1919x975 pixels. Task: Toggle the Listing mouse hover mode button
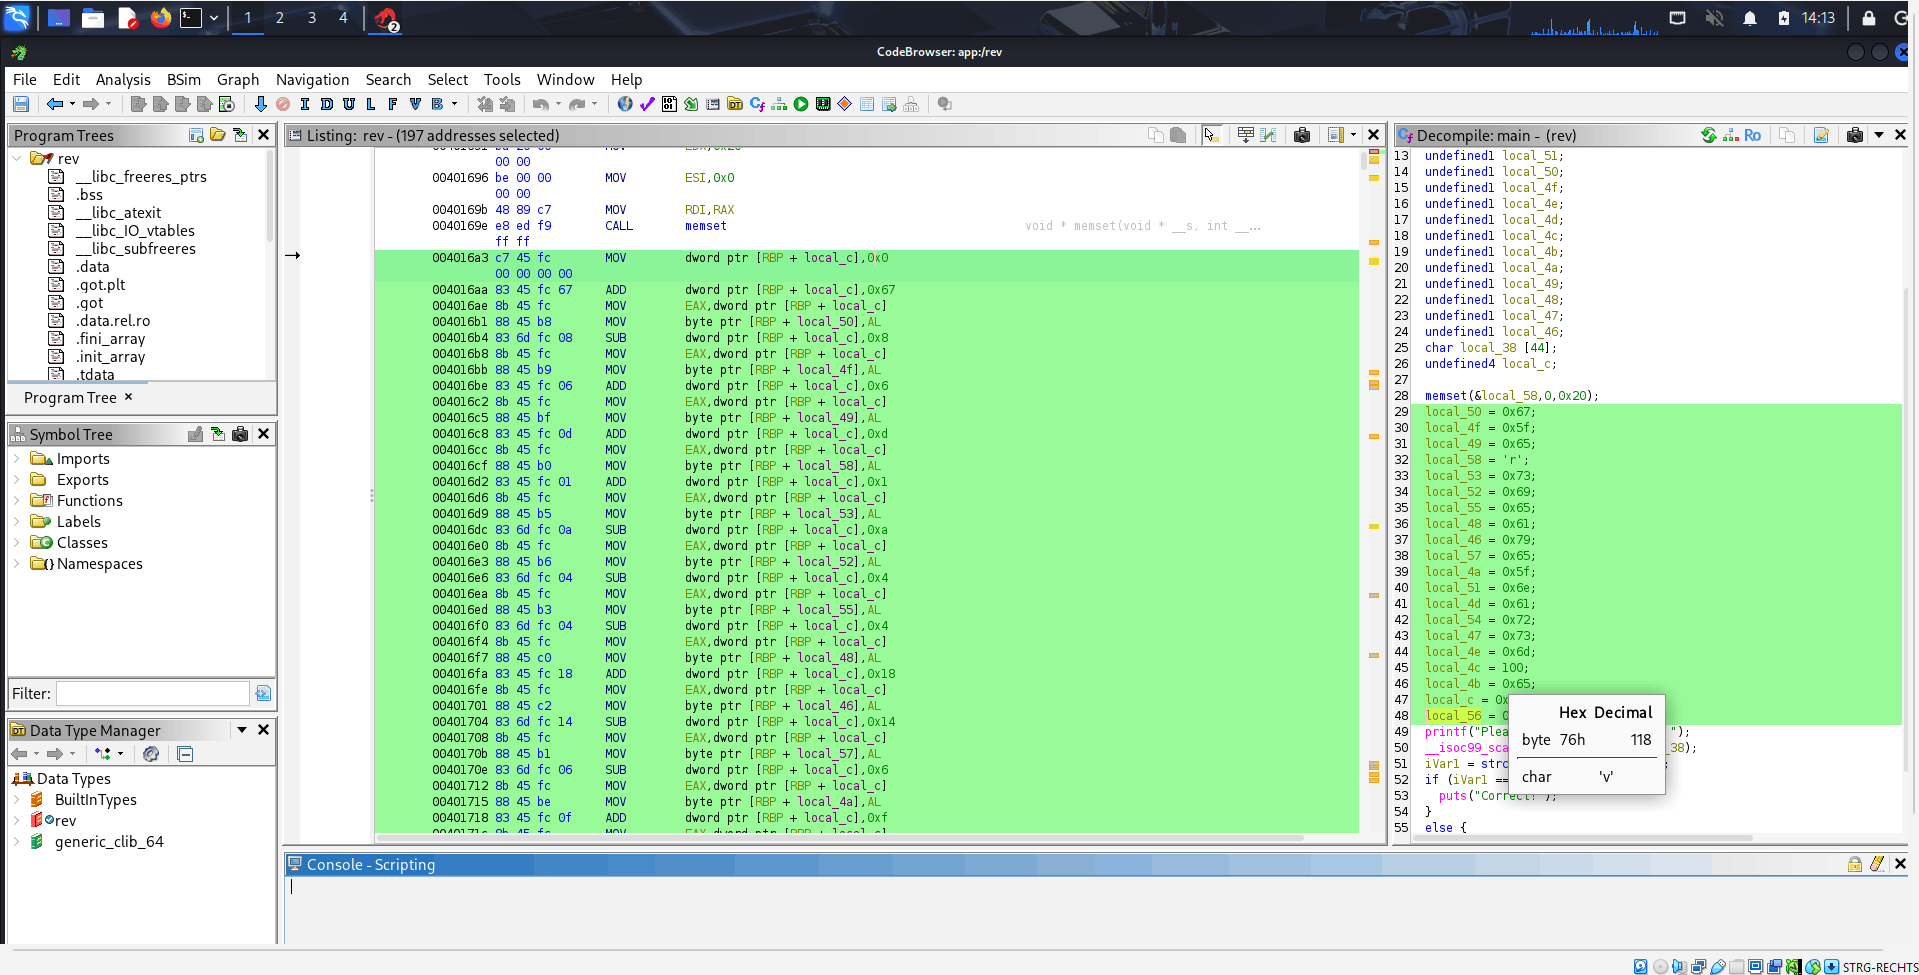(1211, 135)
